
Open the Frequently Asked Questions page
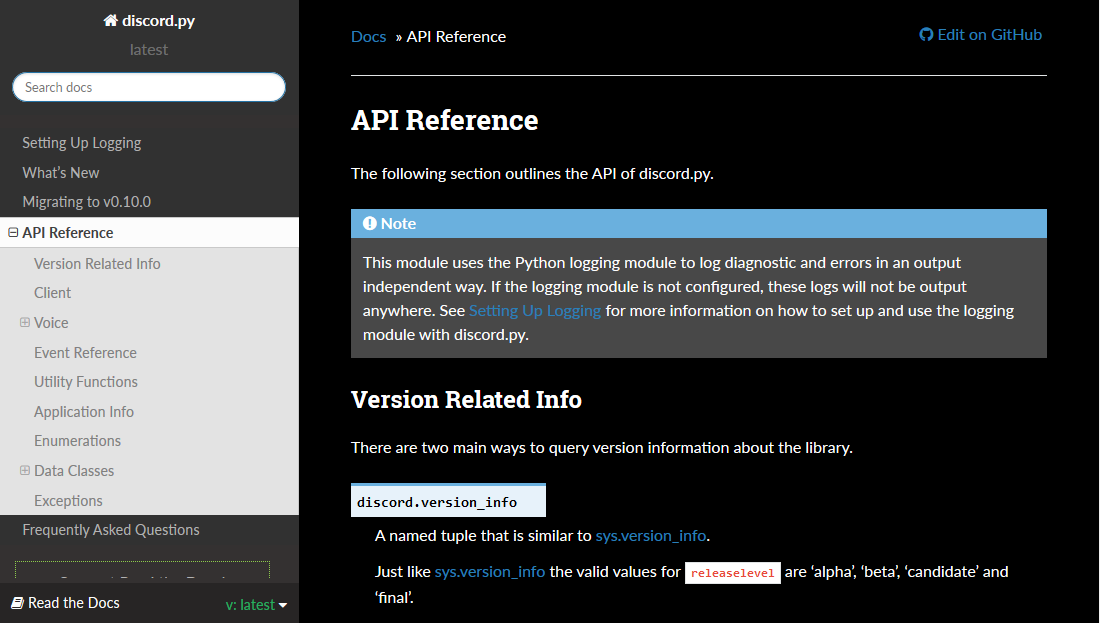pos(110,529)
